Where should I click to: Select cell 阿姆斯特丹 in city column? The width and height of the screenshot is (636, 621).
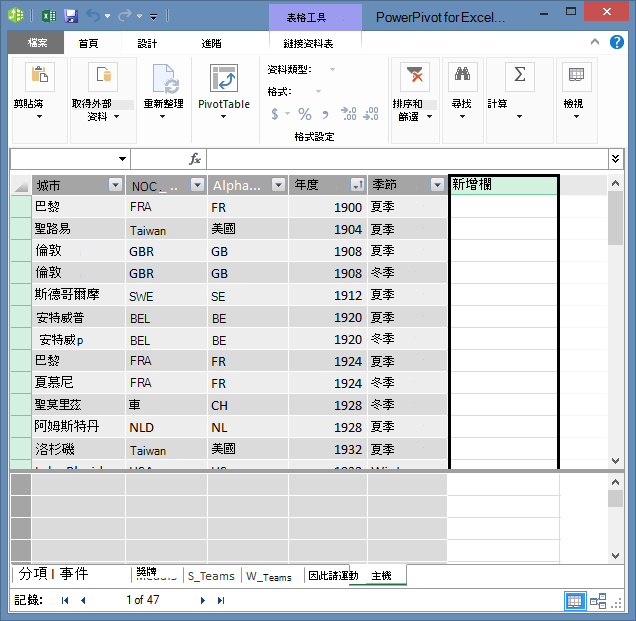pos(79,427)
